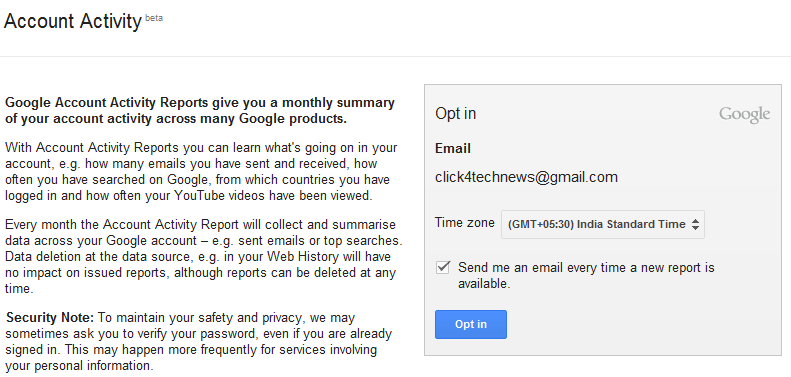The image size is (791, 377).
Task: Click the 'Time zone' field label
Action: tap(465, 223)
